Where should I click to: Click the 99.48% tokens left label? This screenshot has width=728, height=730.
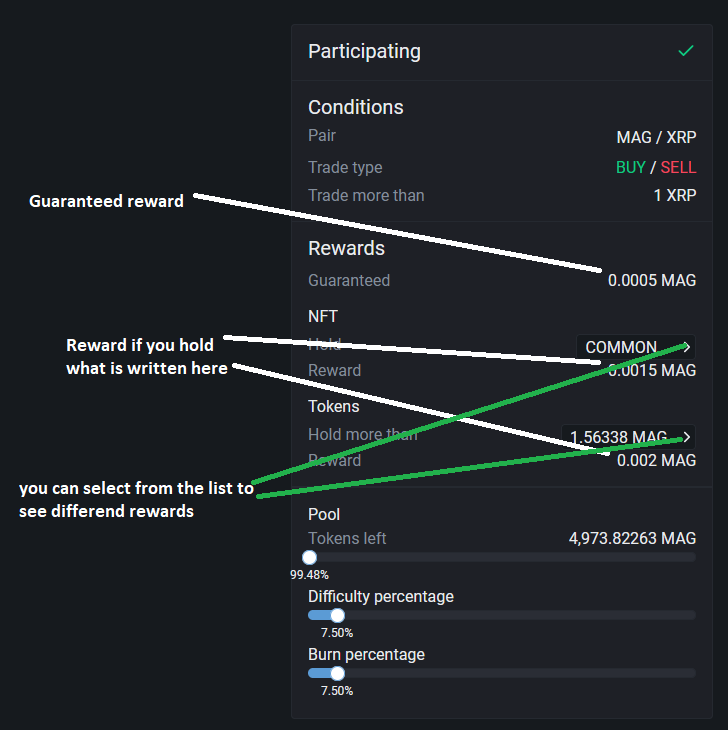coord(309,575)
